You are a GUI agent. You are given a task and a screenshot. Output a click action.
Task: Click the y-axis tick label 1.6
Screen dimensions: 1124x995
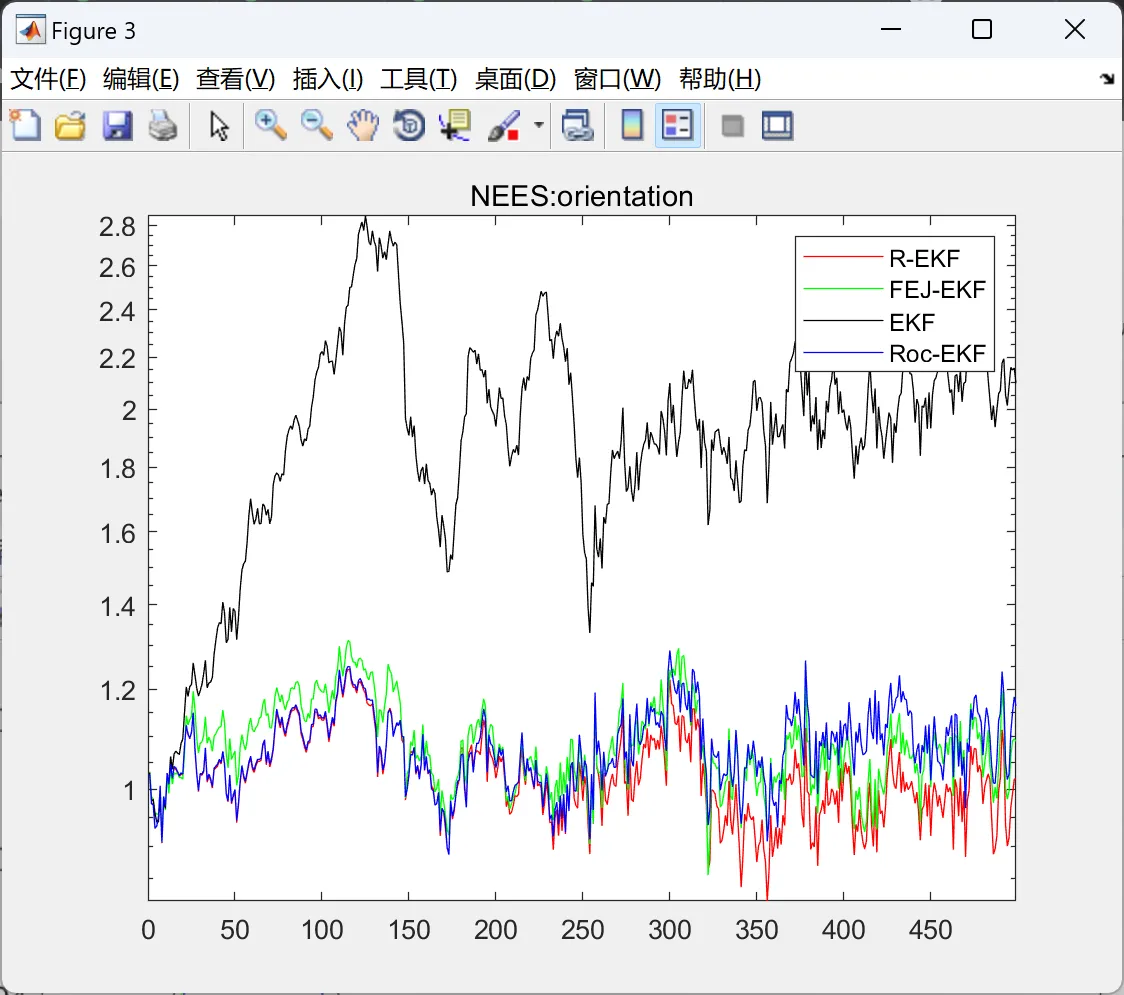(x=118, y=533)
